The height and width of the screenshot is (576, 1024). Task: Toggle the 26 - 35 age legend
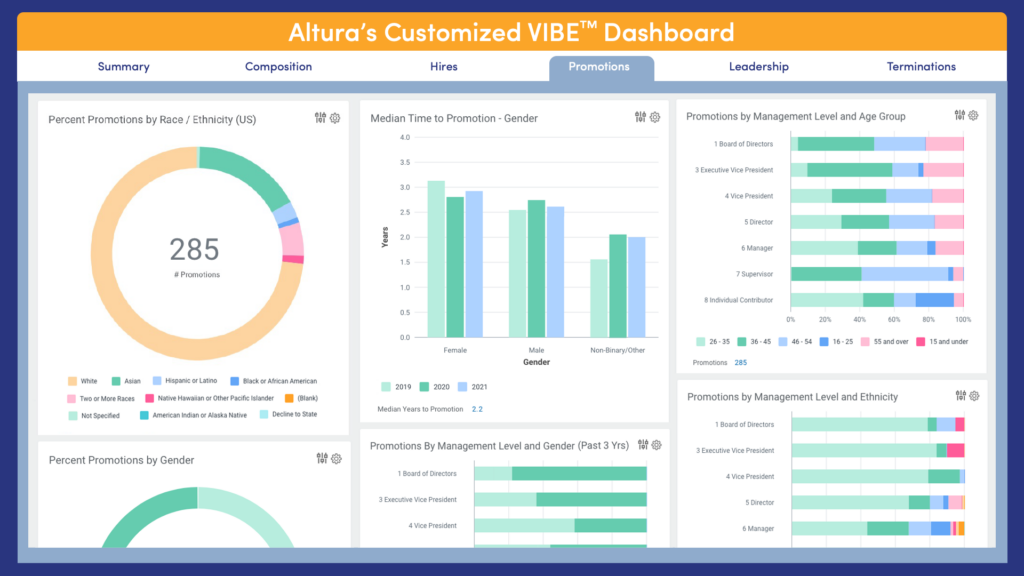pos(712,342)
